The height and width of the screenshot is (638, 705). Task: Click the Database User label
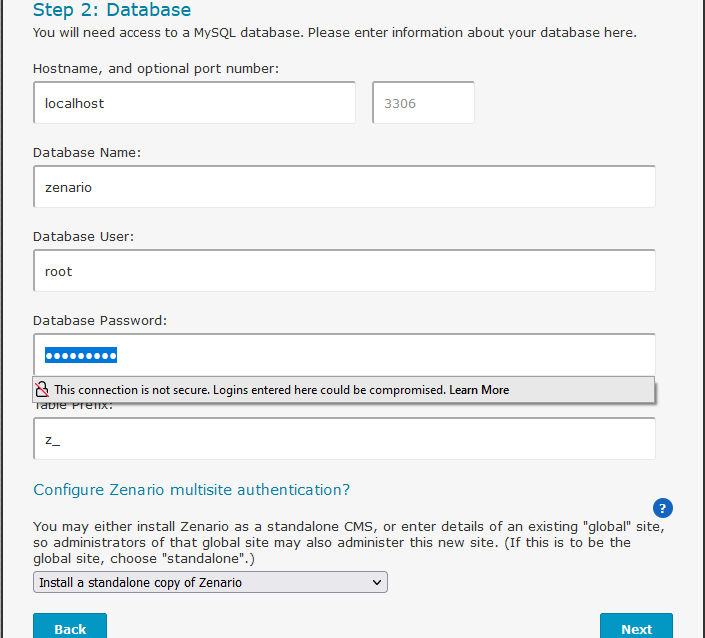[x=83, y=237]
